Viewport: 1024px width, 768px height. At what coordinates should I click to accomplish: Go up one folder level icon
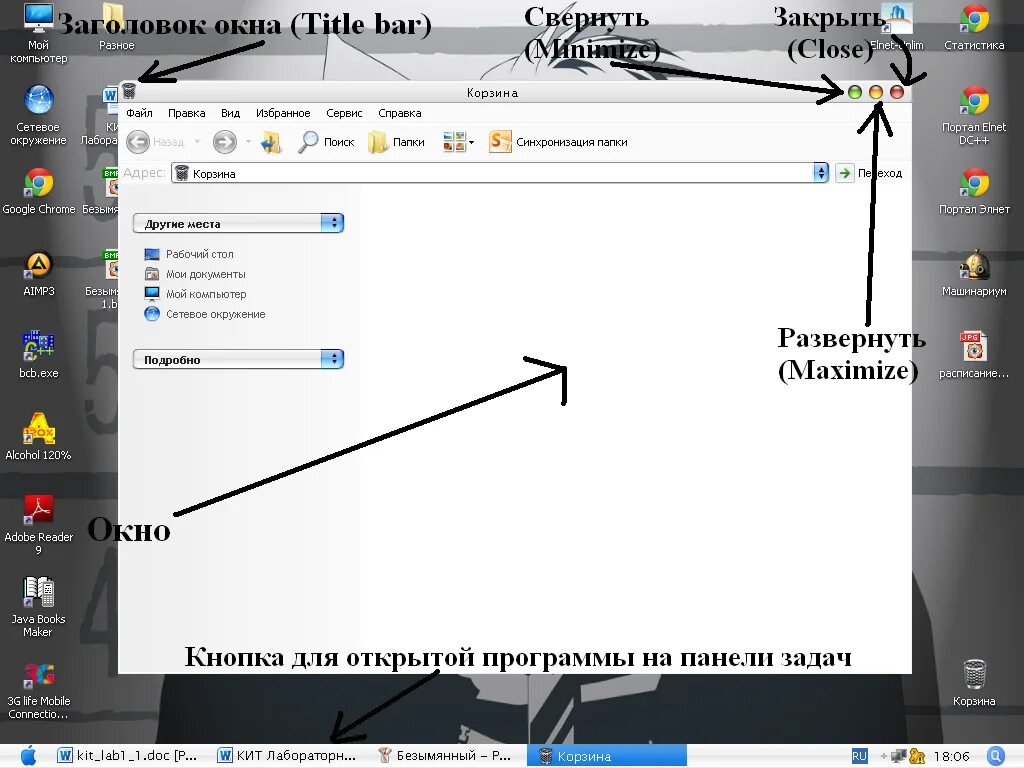[x=271, y=142]
